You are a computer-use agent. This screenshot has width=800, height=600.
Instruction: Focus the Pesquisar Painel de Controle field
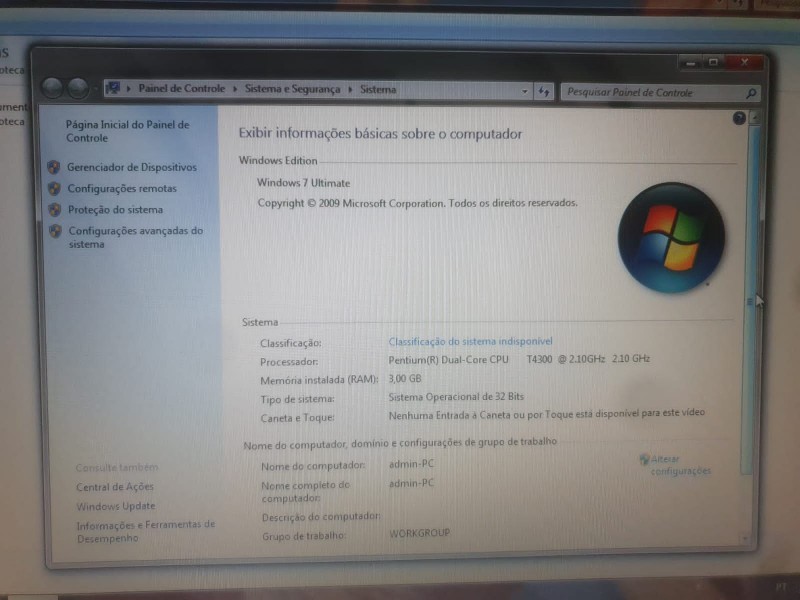coord(650,92)
